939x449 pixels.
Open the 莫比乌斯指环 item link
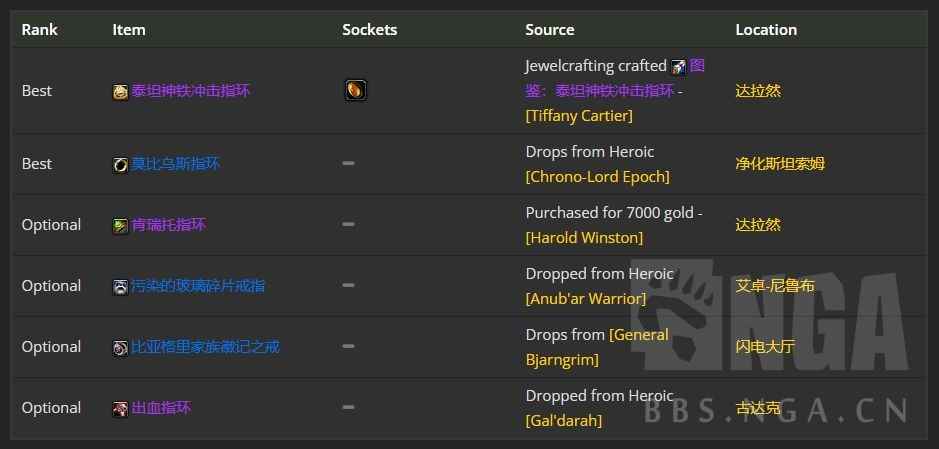[x=175, y=164]
